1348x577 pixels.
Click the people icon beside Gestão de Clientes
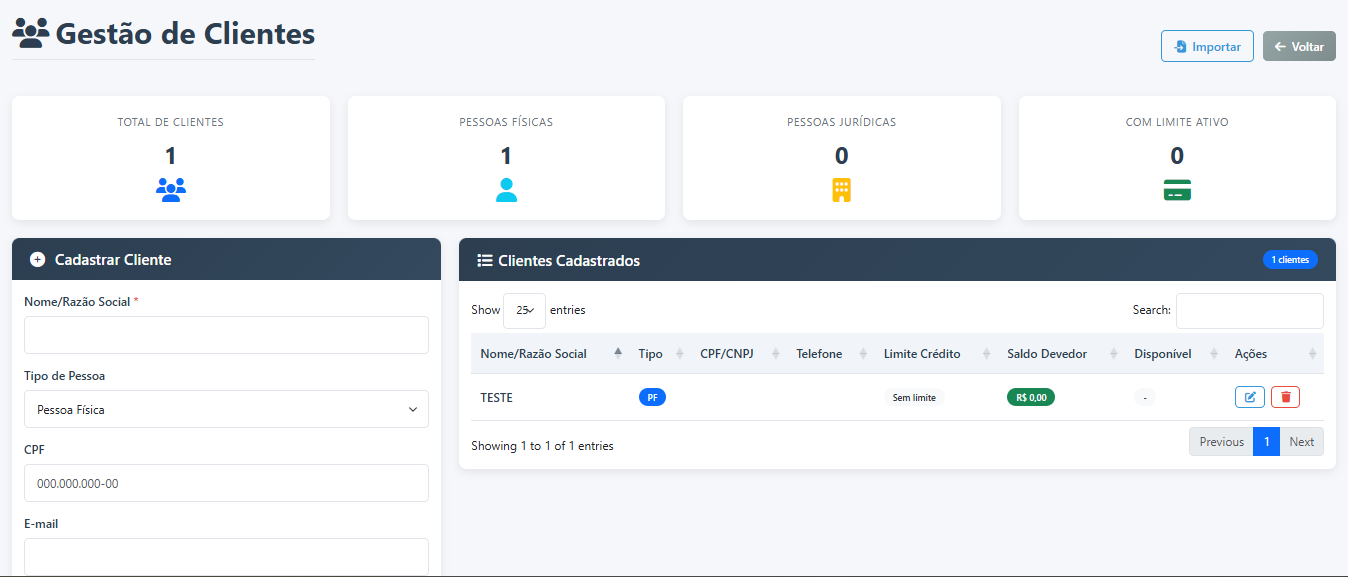[x=30, y=34]
